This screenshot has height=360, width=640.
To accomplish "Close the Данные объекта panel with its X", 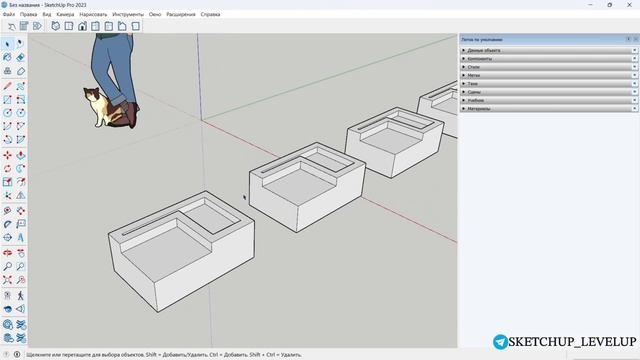I will pos(635,50).
